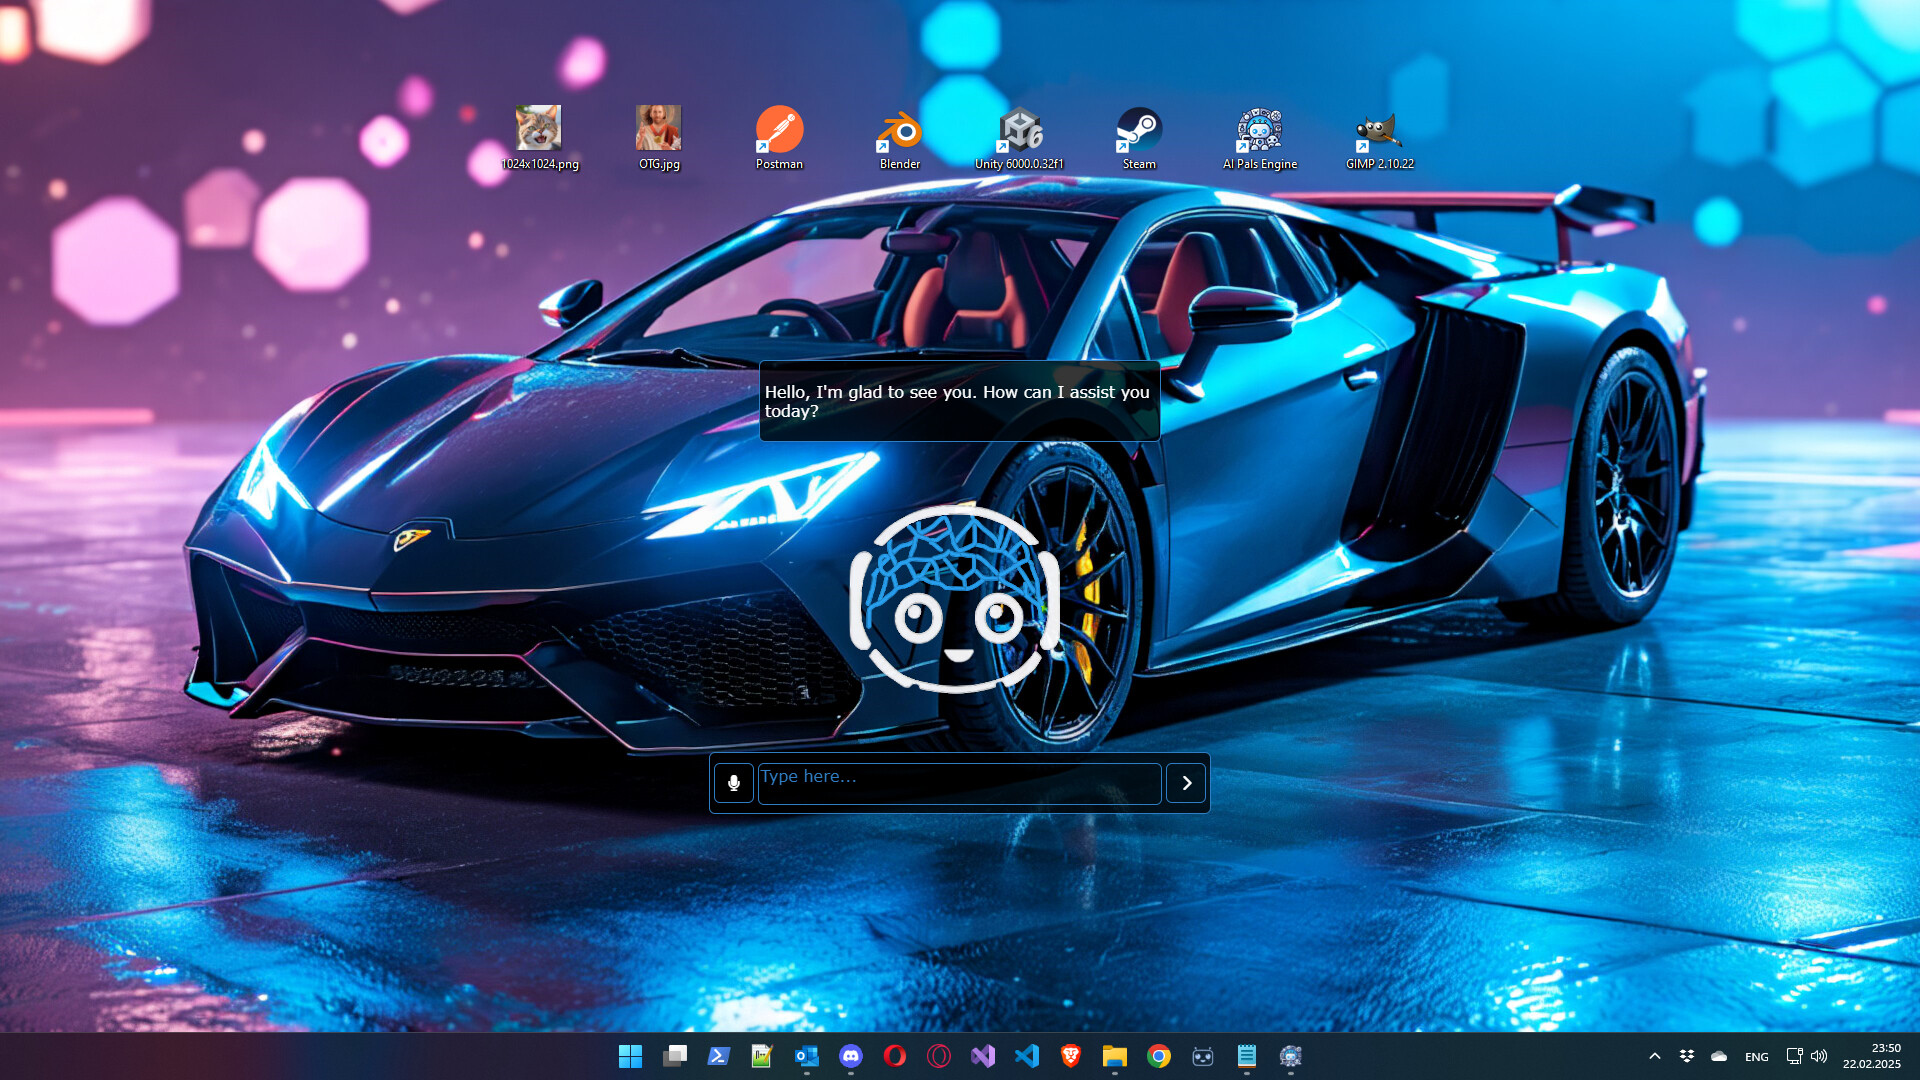Select the Steam desktop shortcut
The width and height of the screenshot is (1920, 1080).
click(1139, 138)
